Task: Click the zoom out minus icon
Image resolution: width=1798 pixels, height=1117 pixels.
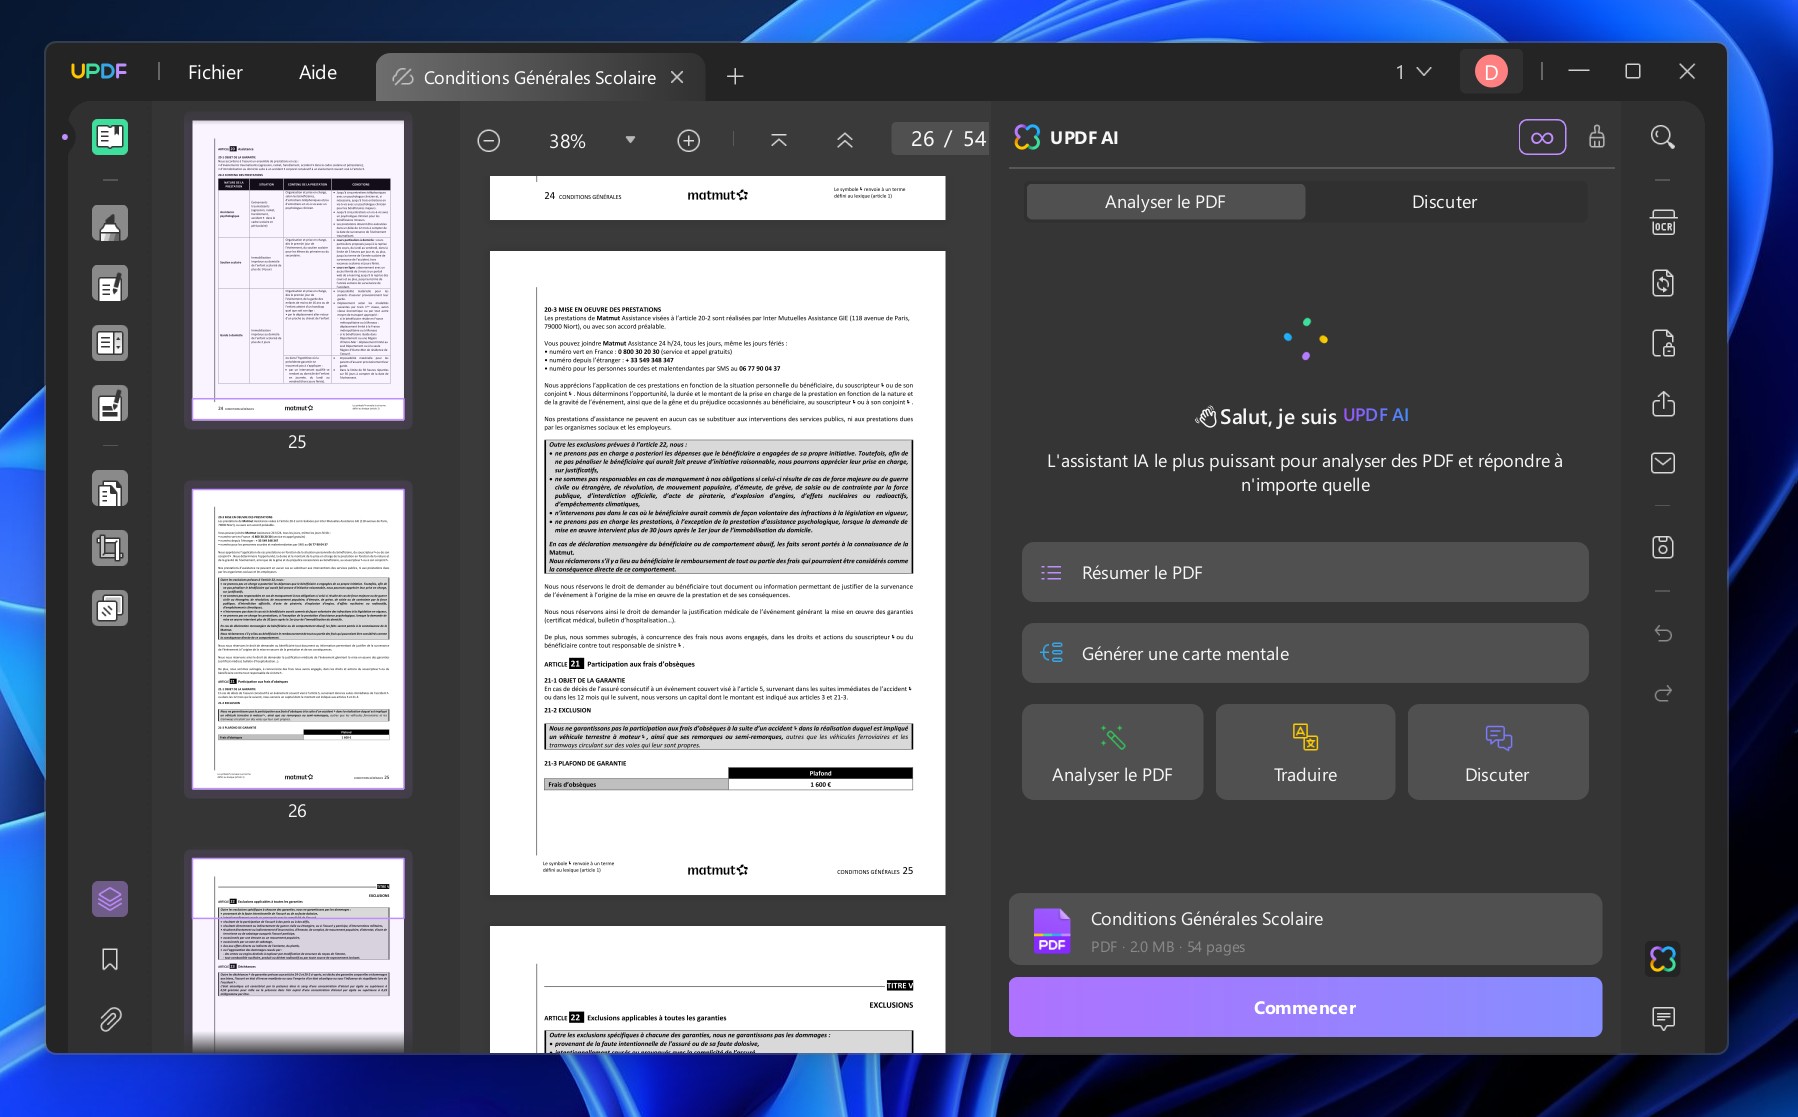Action: click(x=488, y=141)
